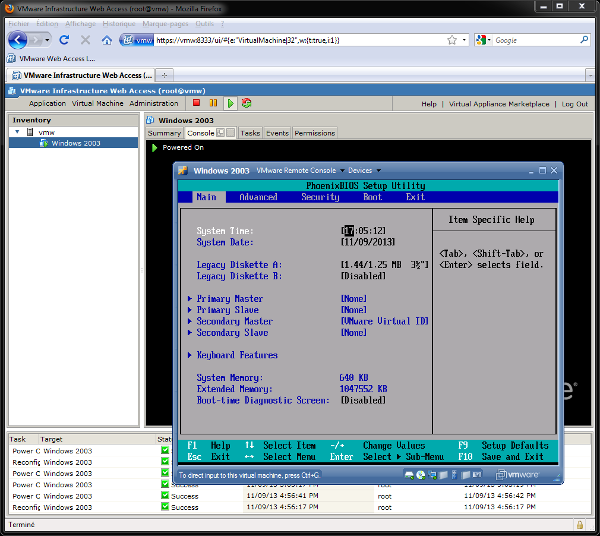Image resolution: width=600 pixels, height=536 pixels.
Task: Click the rightmost device status icon in Remote Console
Action: (x=477, y=475)
